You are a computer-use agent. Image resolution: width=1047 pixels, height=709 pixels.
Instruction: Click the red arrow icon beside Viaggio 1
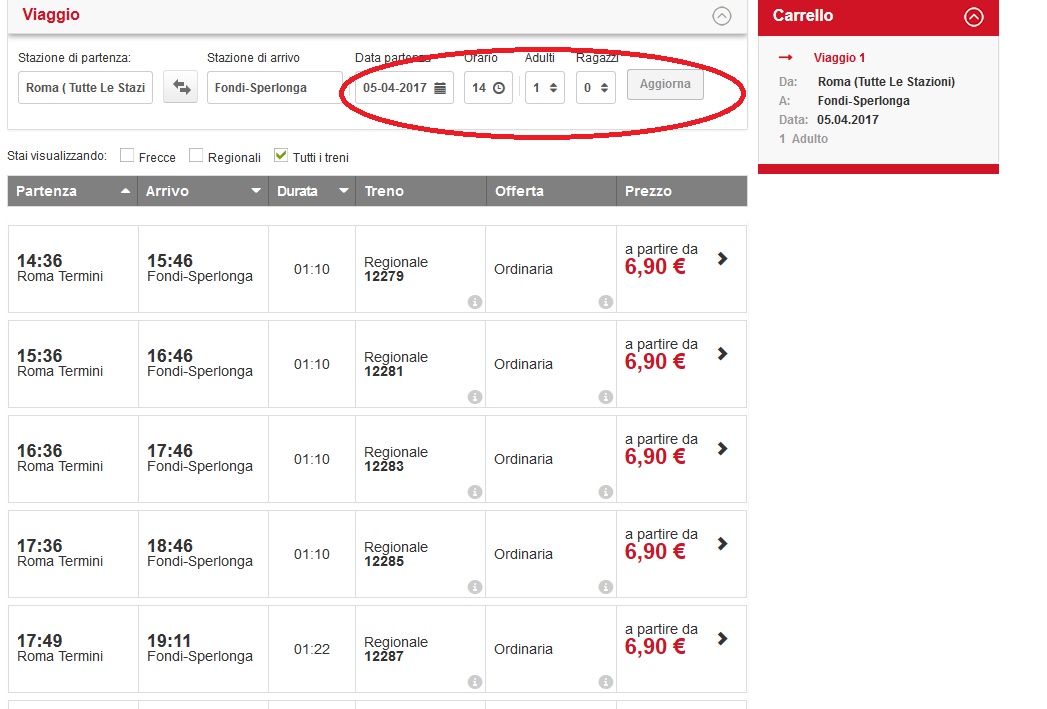point(786,57)
